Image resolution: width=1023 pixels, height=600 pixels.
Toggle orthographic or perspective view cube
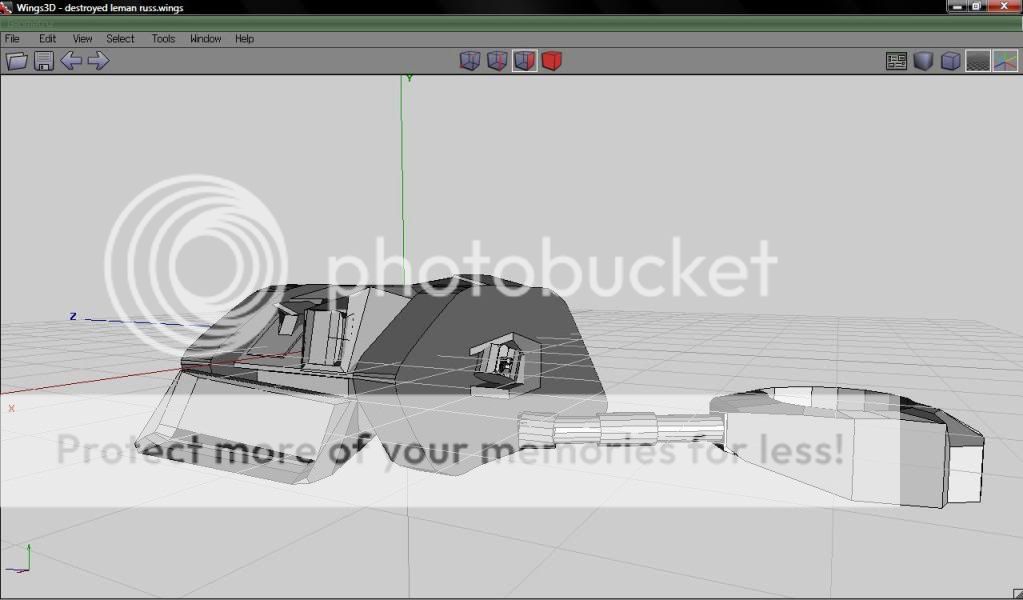[950, 61]
